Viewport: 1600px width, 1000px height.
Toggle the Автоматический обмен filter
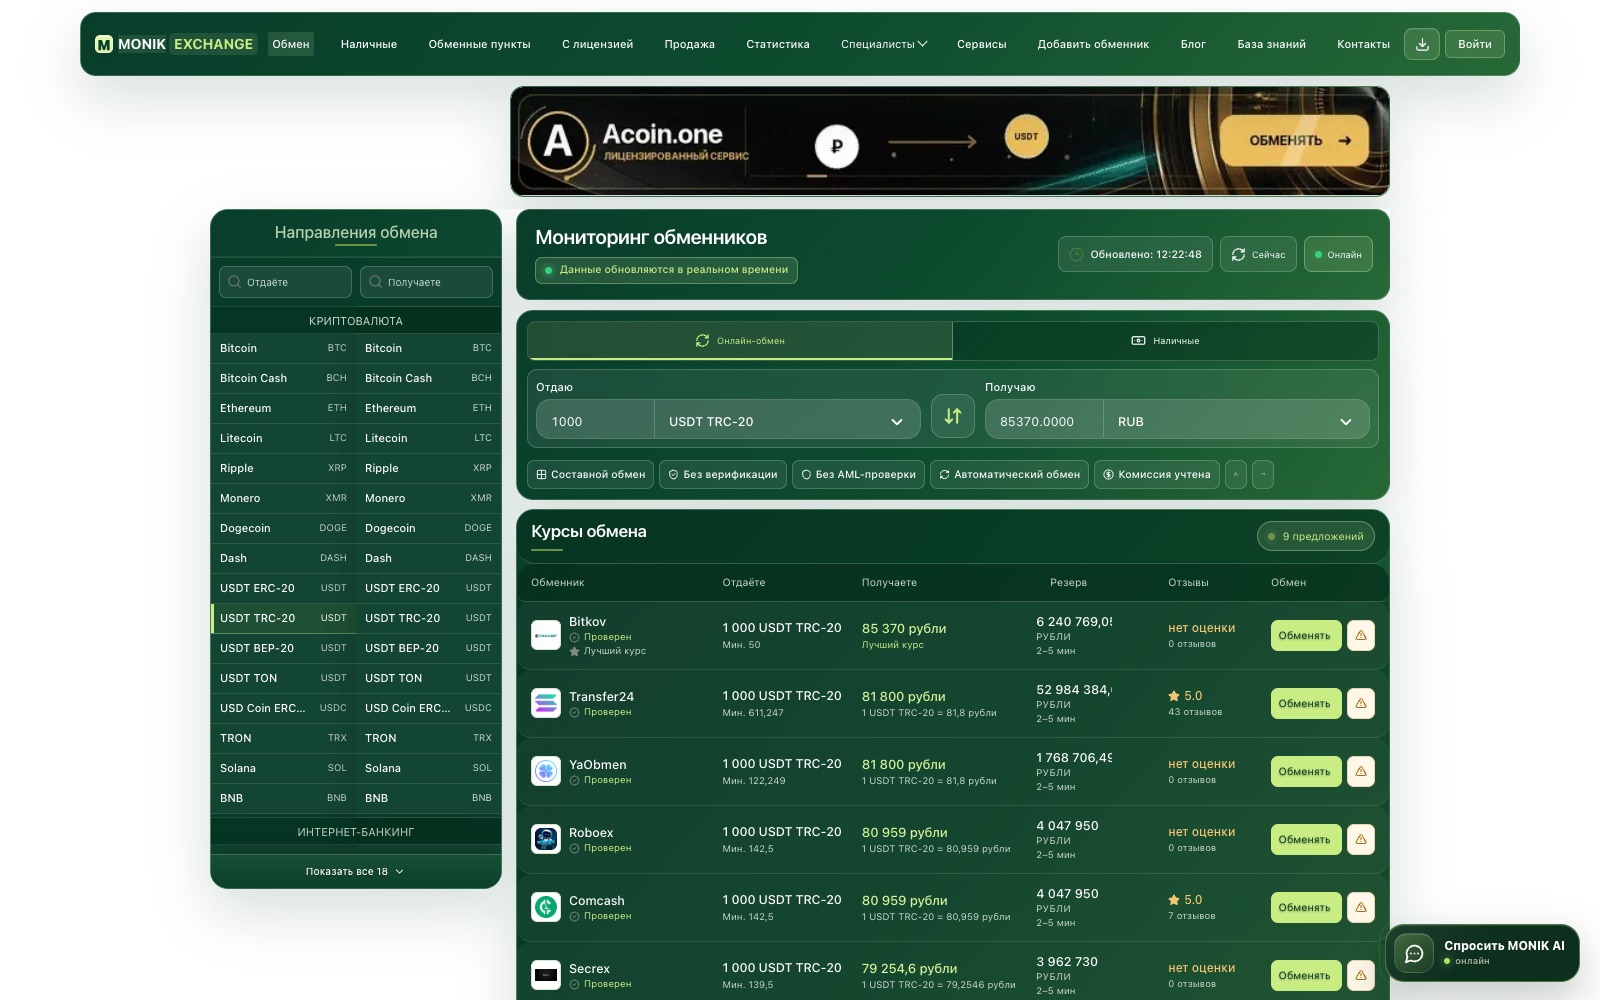(1010, 474)
